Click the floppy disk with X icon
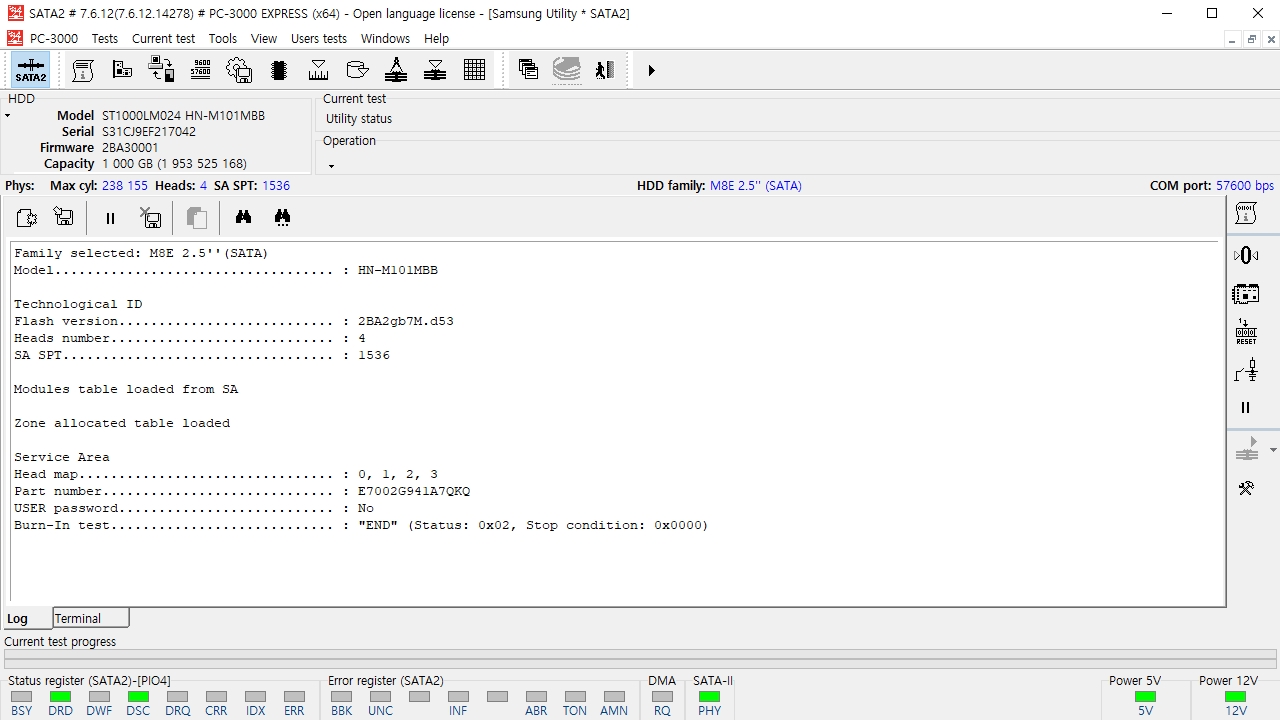This screenshot has width=1280, height=720. click(x=150, y=217)
